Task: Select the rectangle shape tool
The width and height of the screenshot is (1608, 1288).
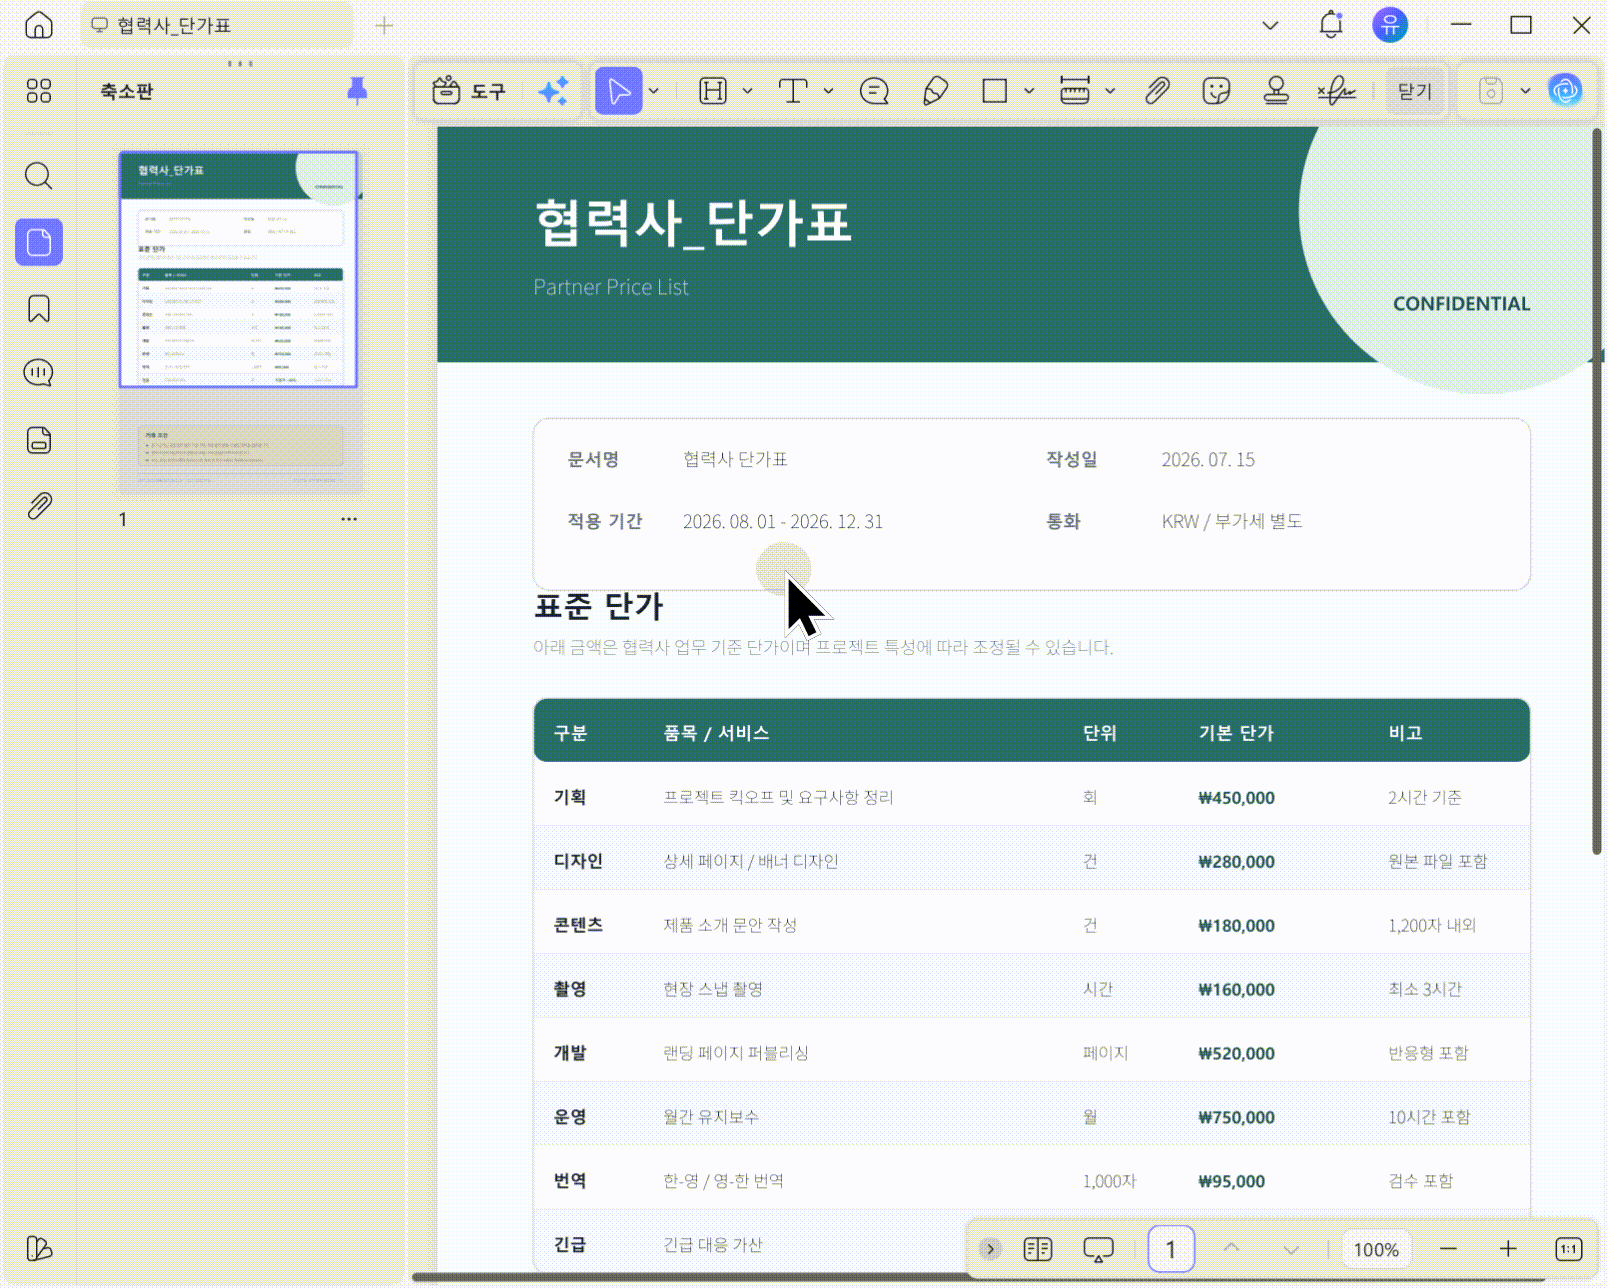Action: coord(995,91)
